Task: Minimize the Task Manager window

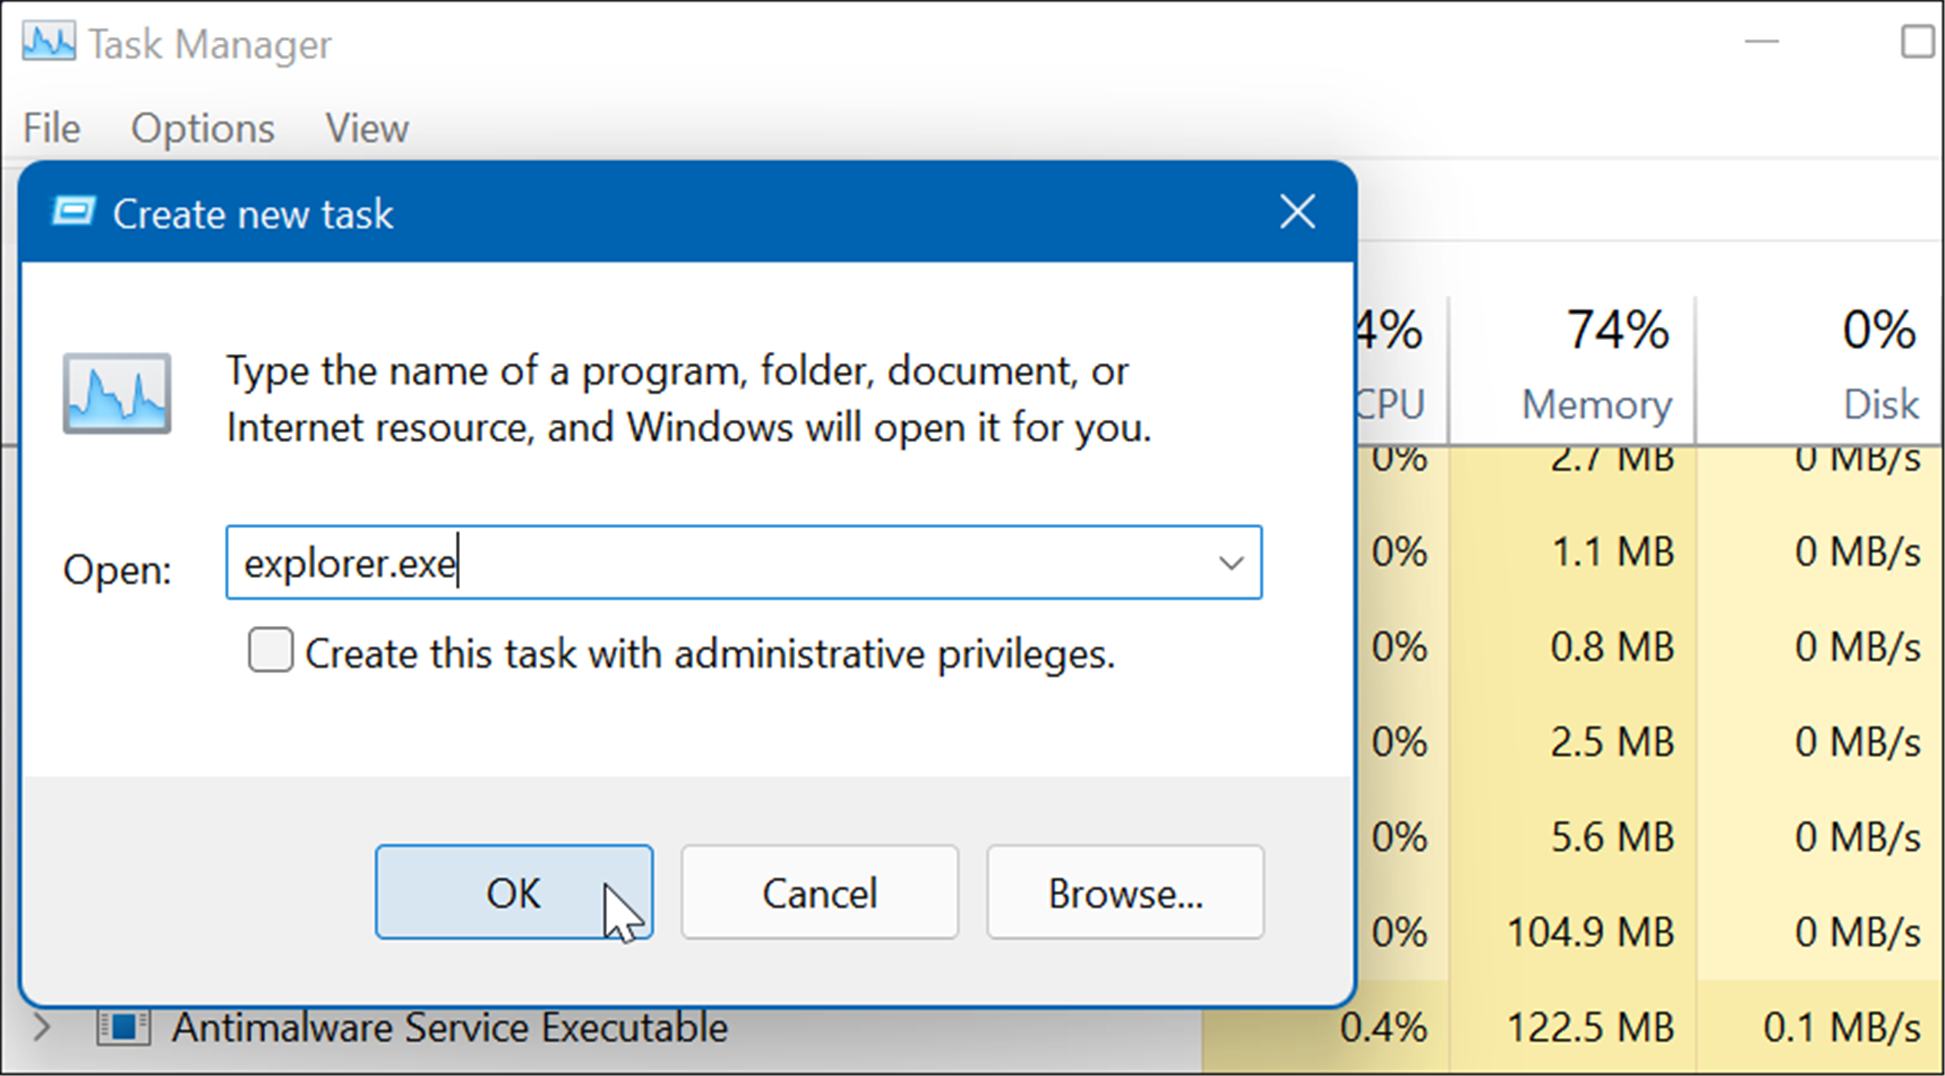Action: [x=1763, y=42]
